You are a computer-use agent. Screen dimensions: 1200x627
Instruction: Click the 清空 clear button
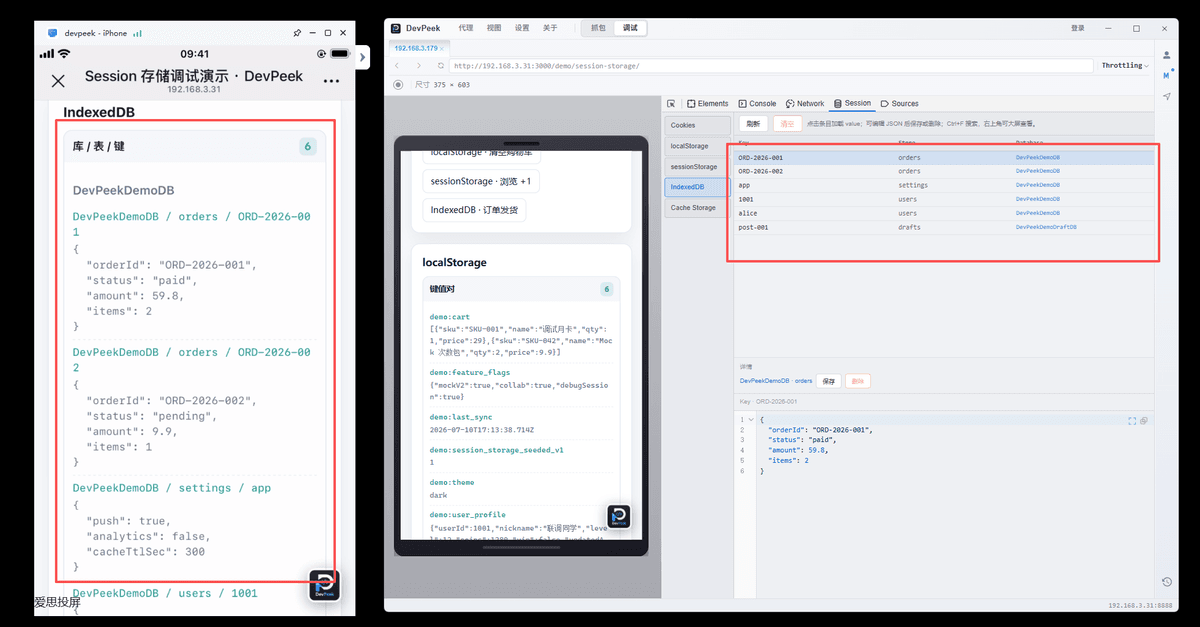(x=787, y=124)
